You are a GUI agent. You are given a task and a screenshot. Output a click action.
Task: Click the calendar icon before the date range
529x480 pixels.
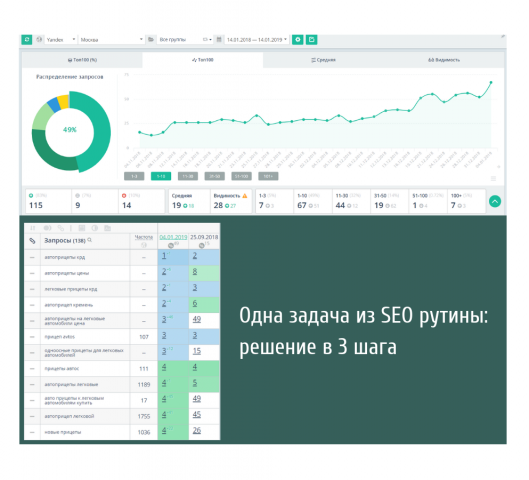click(219, 39)
